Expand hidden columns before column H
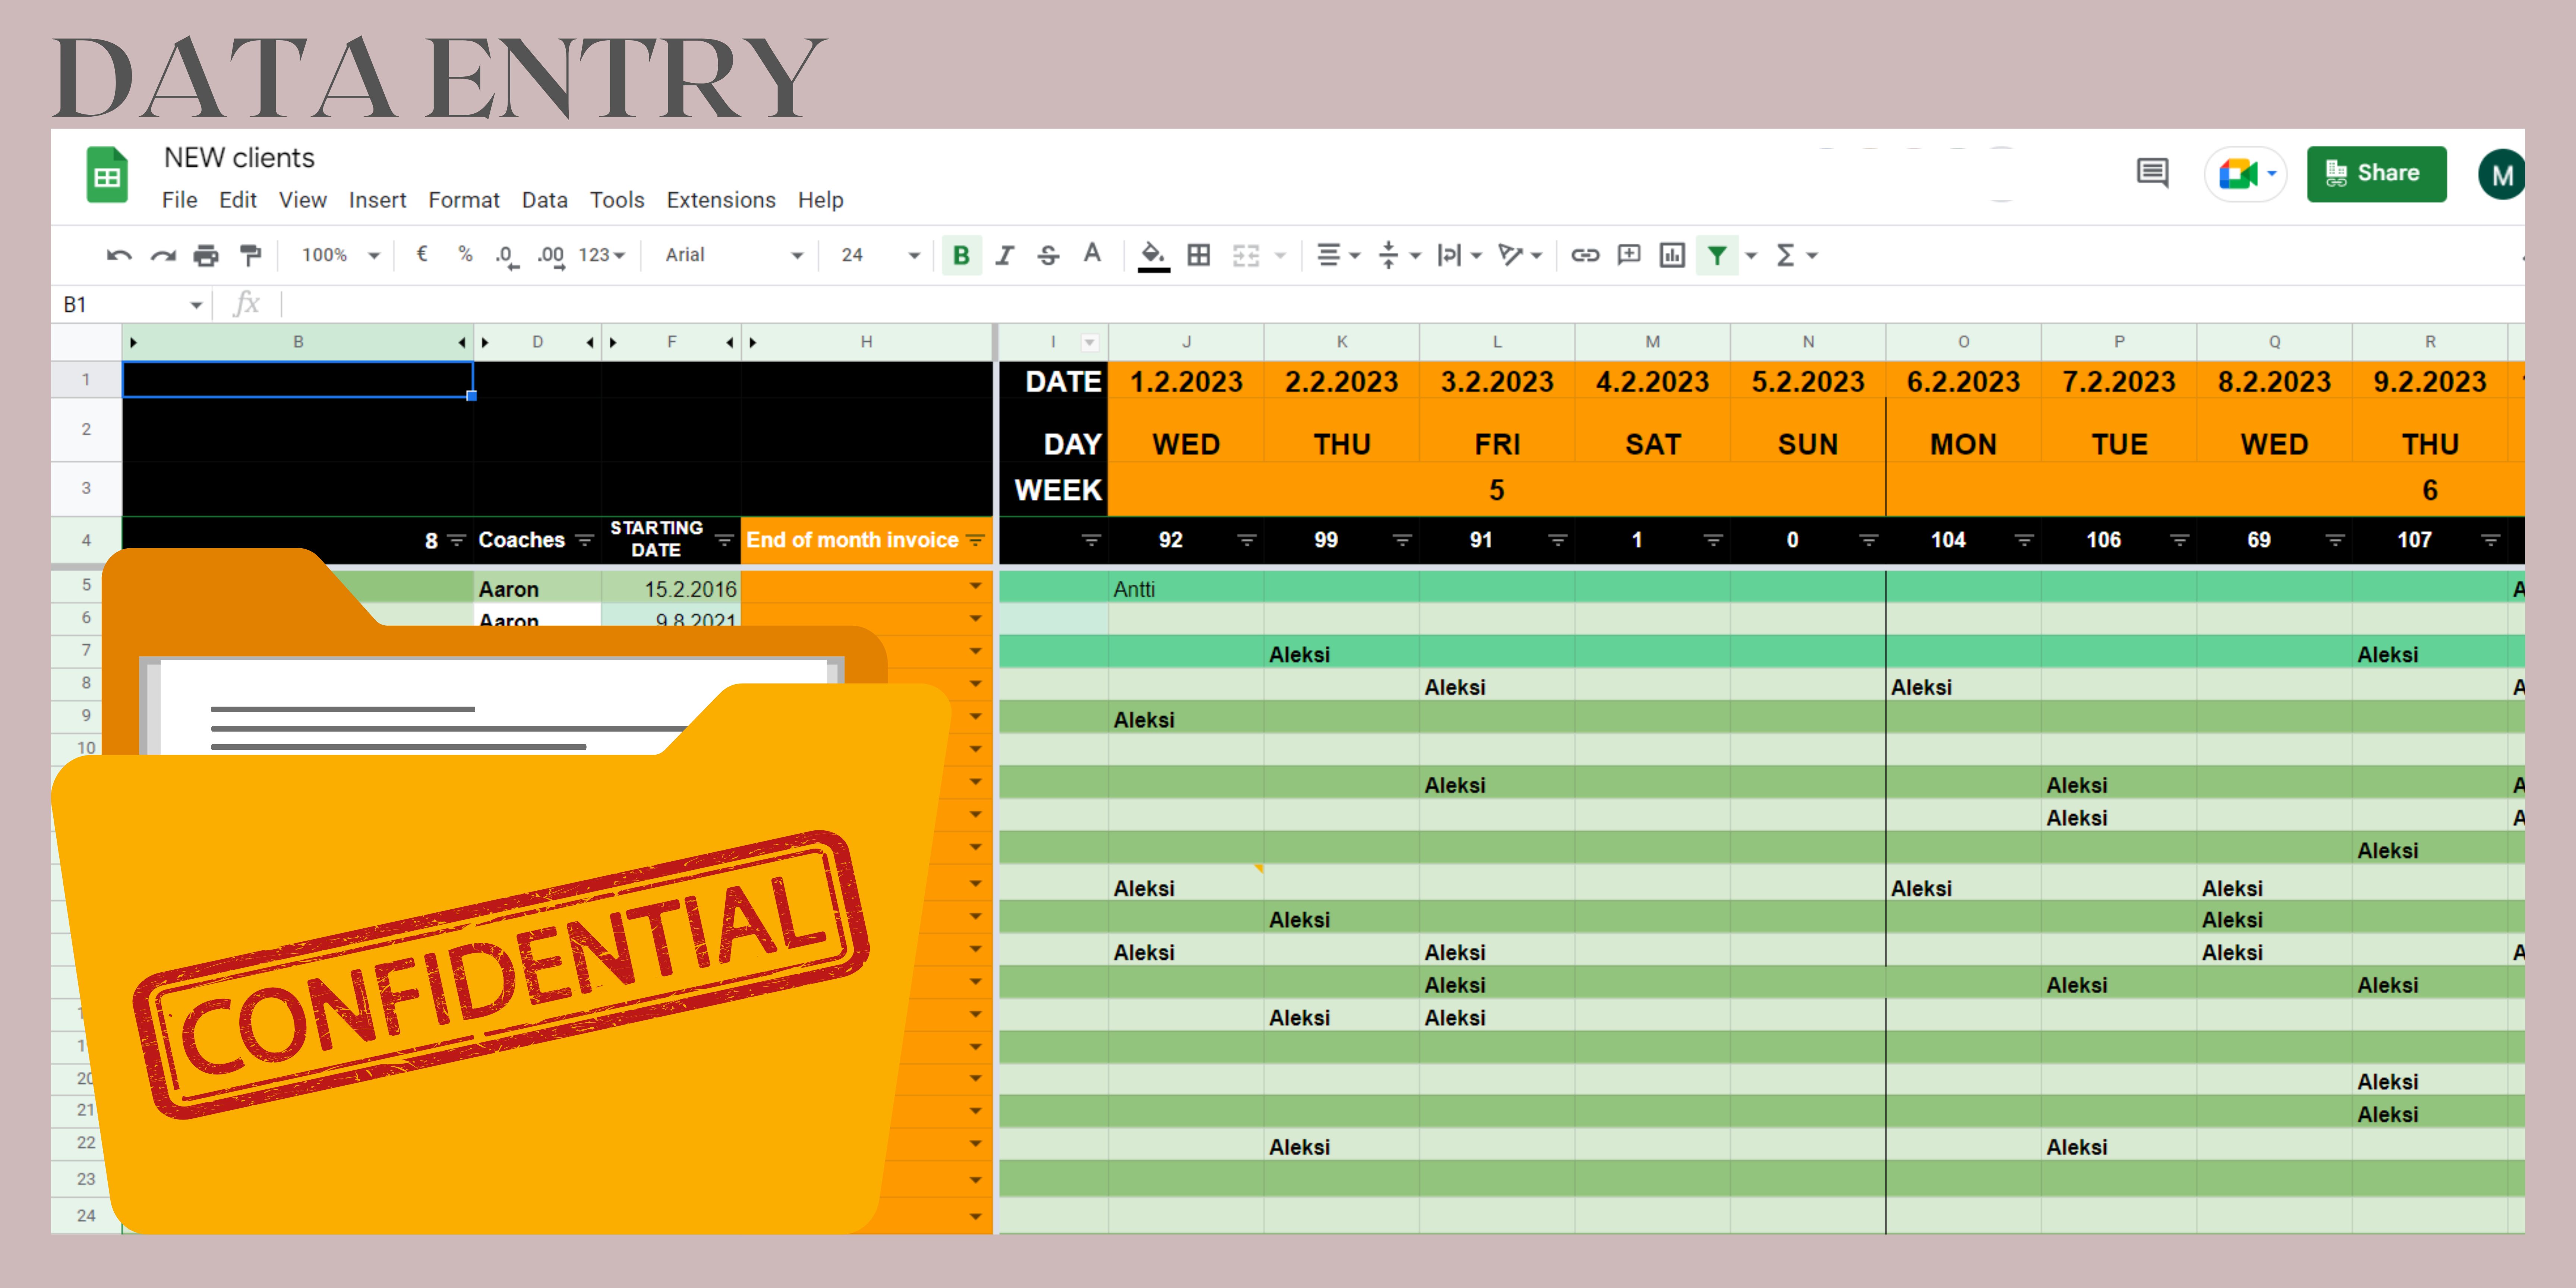The image size is (2576, 1288). click(x=753, y=342)
